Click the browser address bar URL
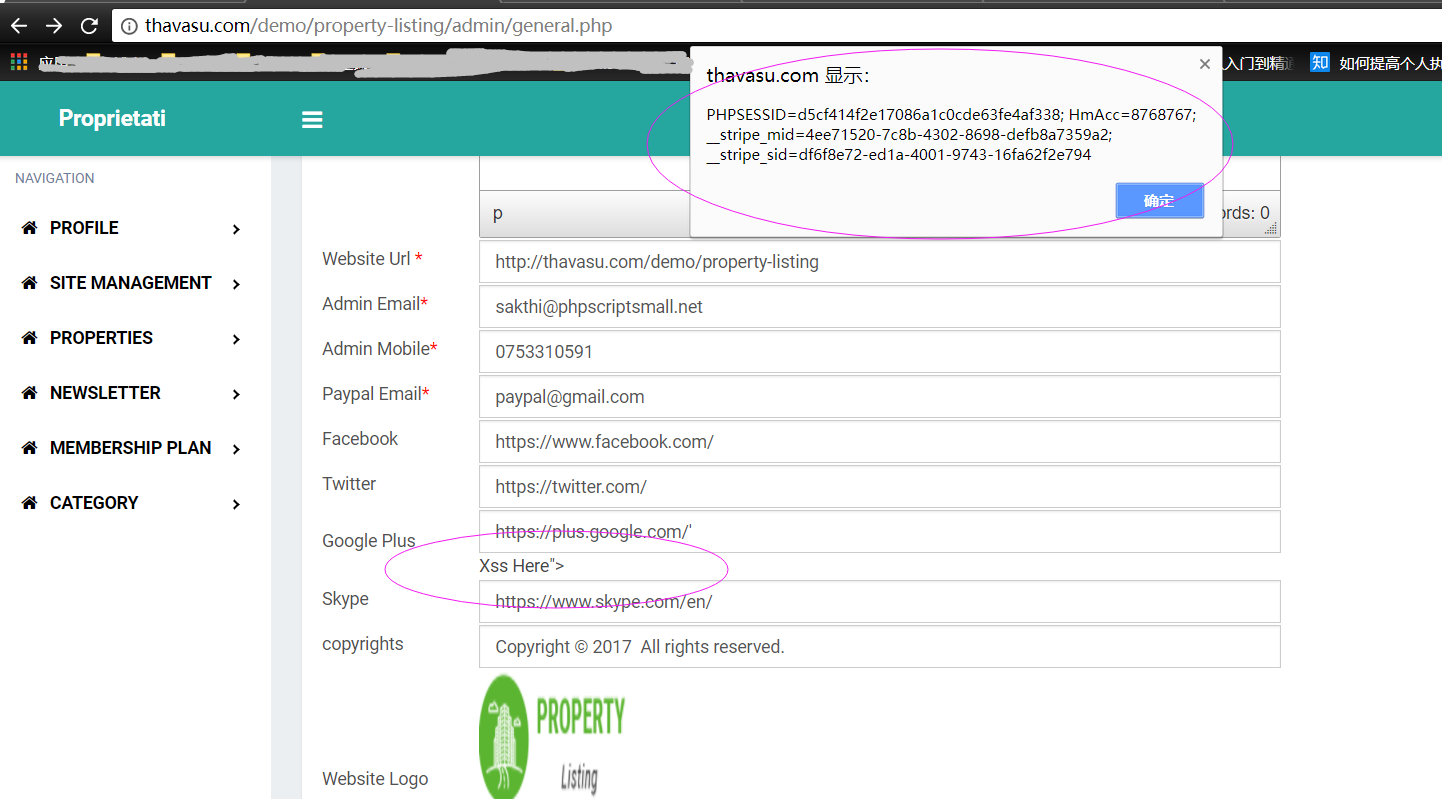This screenshot has height=799, width=1442. tap(378, 26)
